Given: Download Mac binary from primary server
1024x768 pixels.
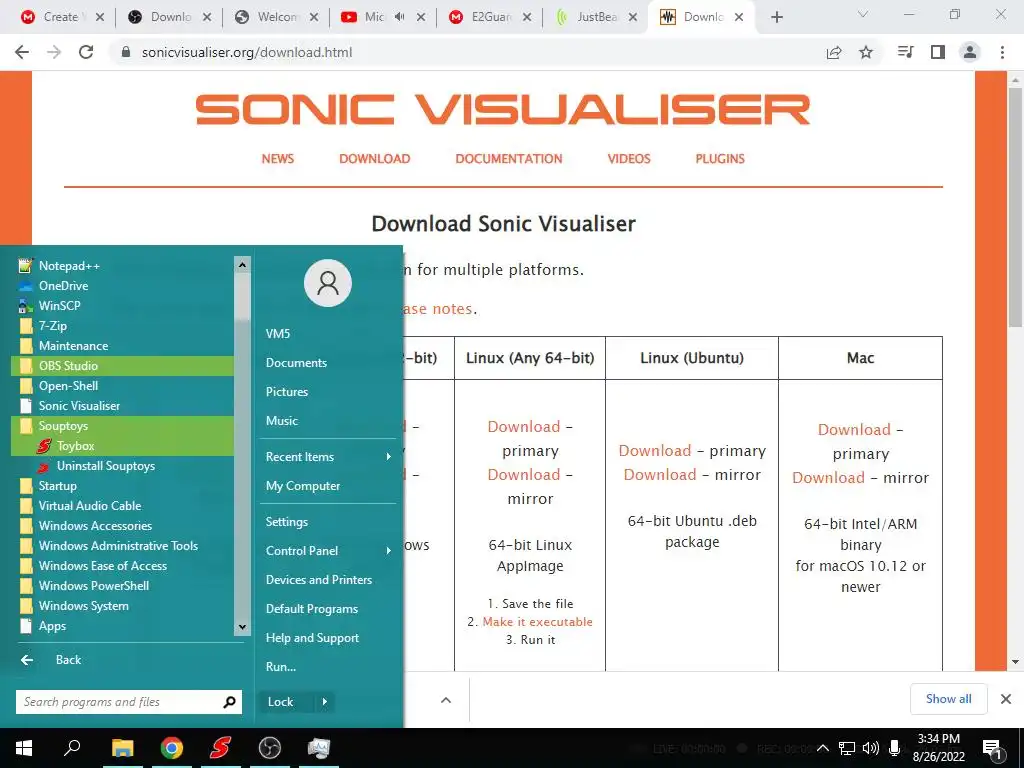Looking at the screenshot, I should 854,430.
